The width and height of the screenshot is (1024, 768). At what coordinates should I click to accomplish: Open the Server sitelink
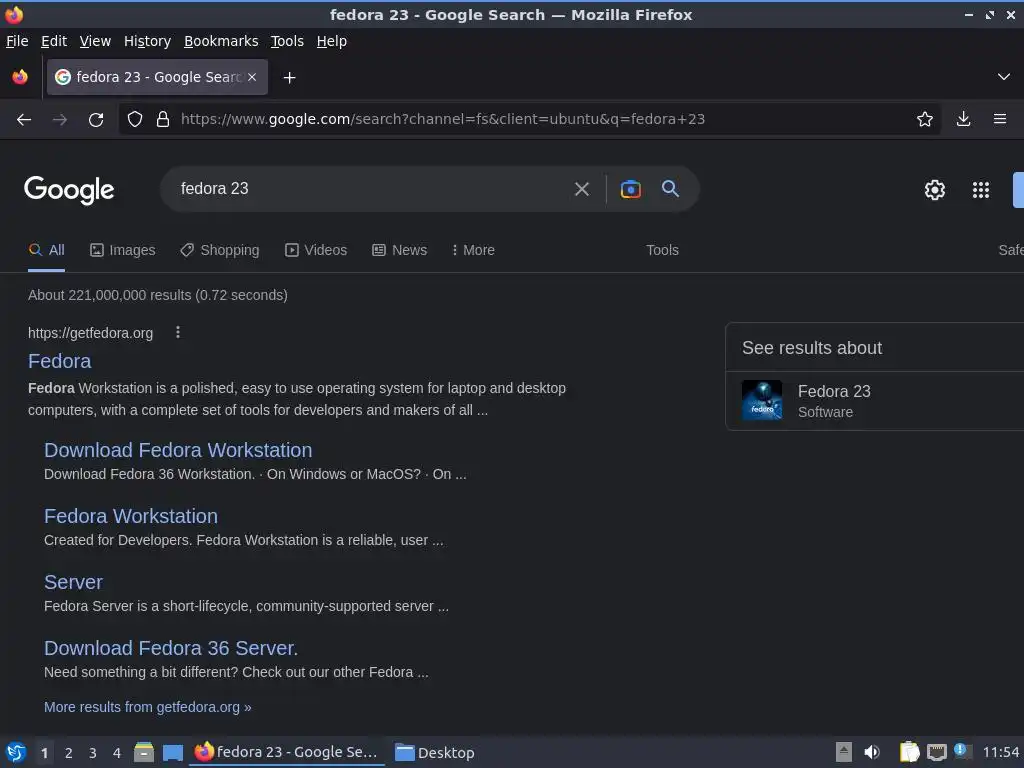pyautogui.click(x=73, y=582)
